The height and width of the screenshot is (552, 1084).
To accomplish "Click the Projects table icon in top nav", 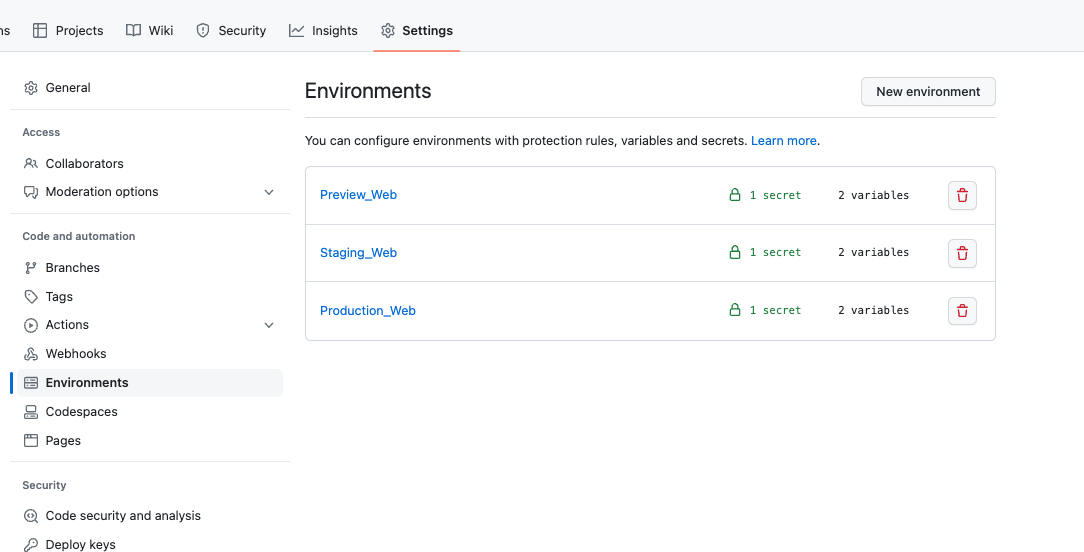I will coord(40,30).
